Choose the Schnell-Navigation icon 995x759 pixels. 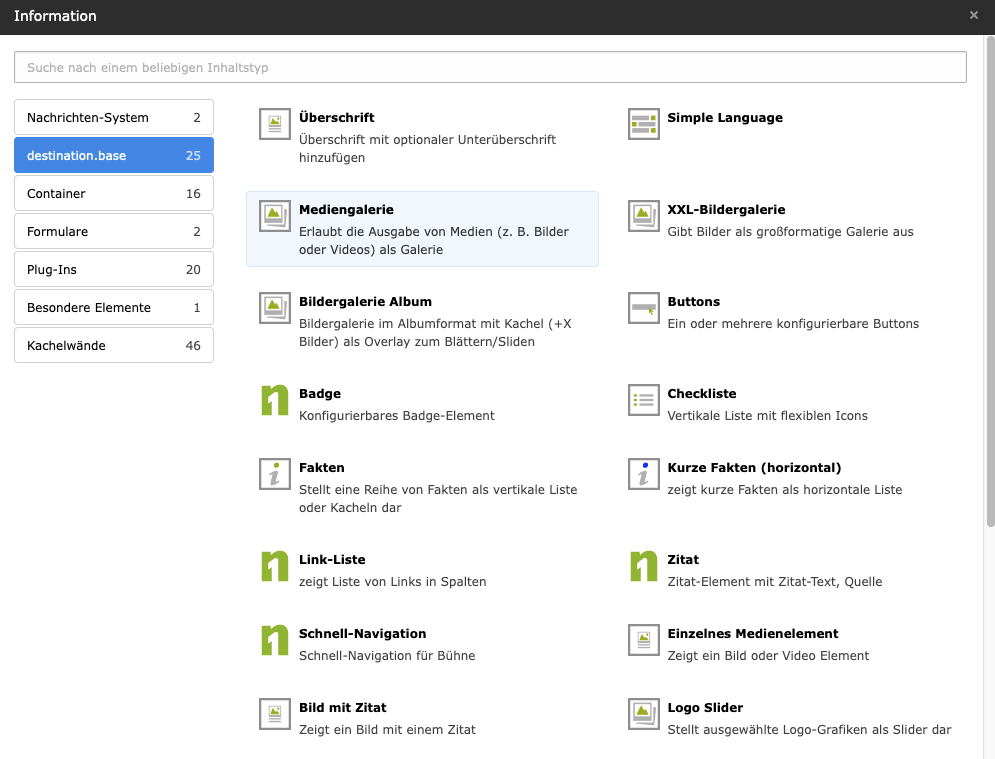(x=275, y=640)
